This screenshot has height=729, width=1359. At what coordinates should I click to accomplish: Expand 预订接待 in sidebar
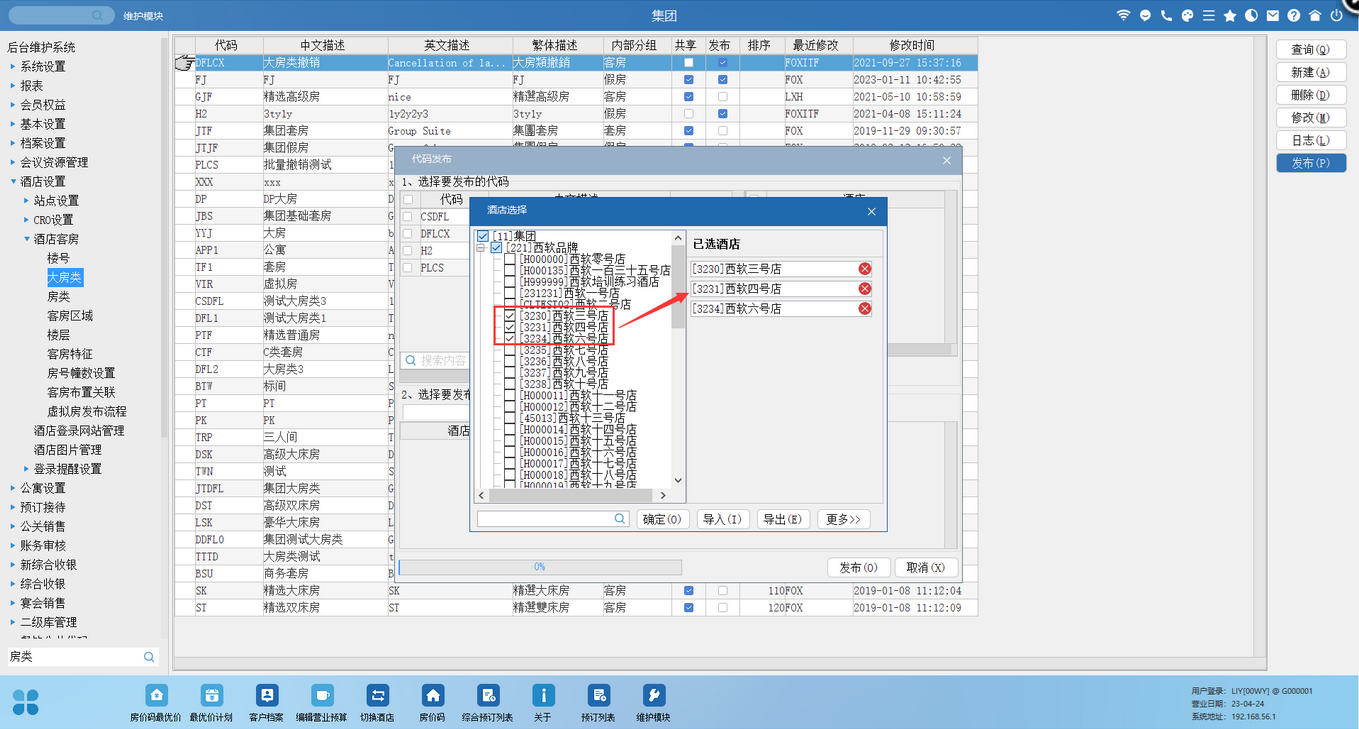pos(13,507)
